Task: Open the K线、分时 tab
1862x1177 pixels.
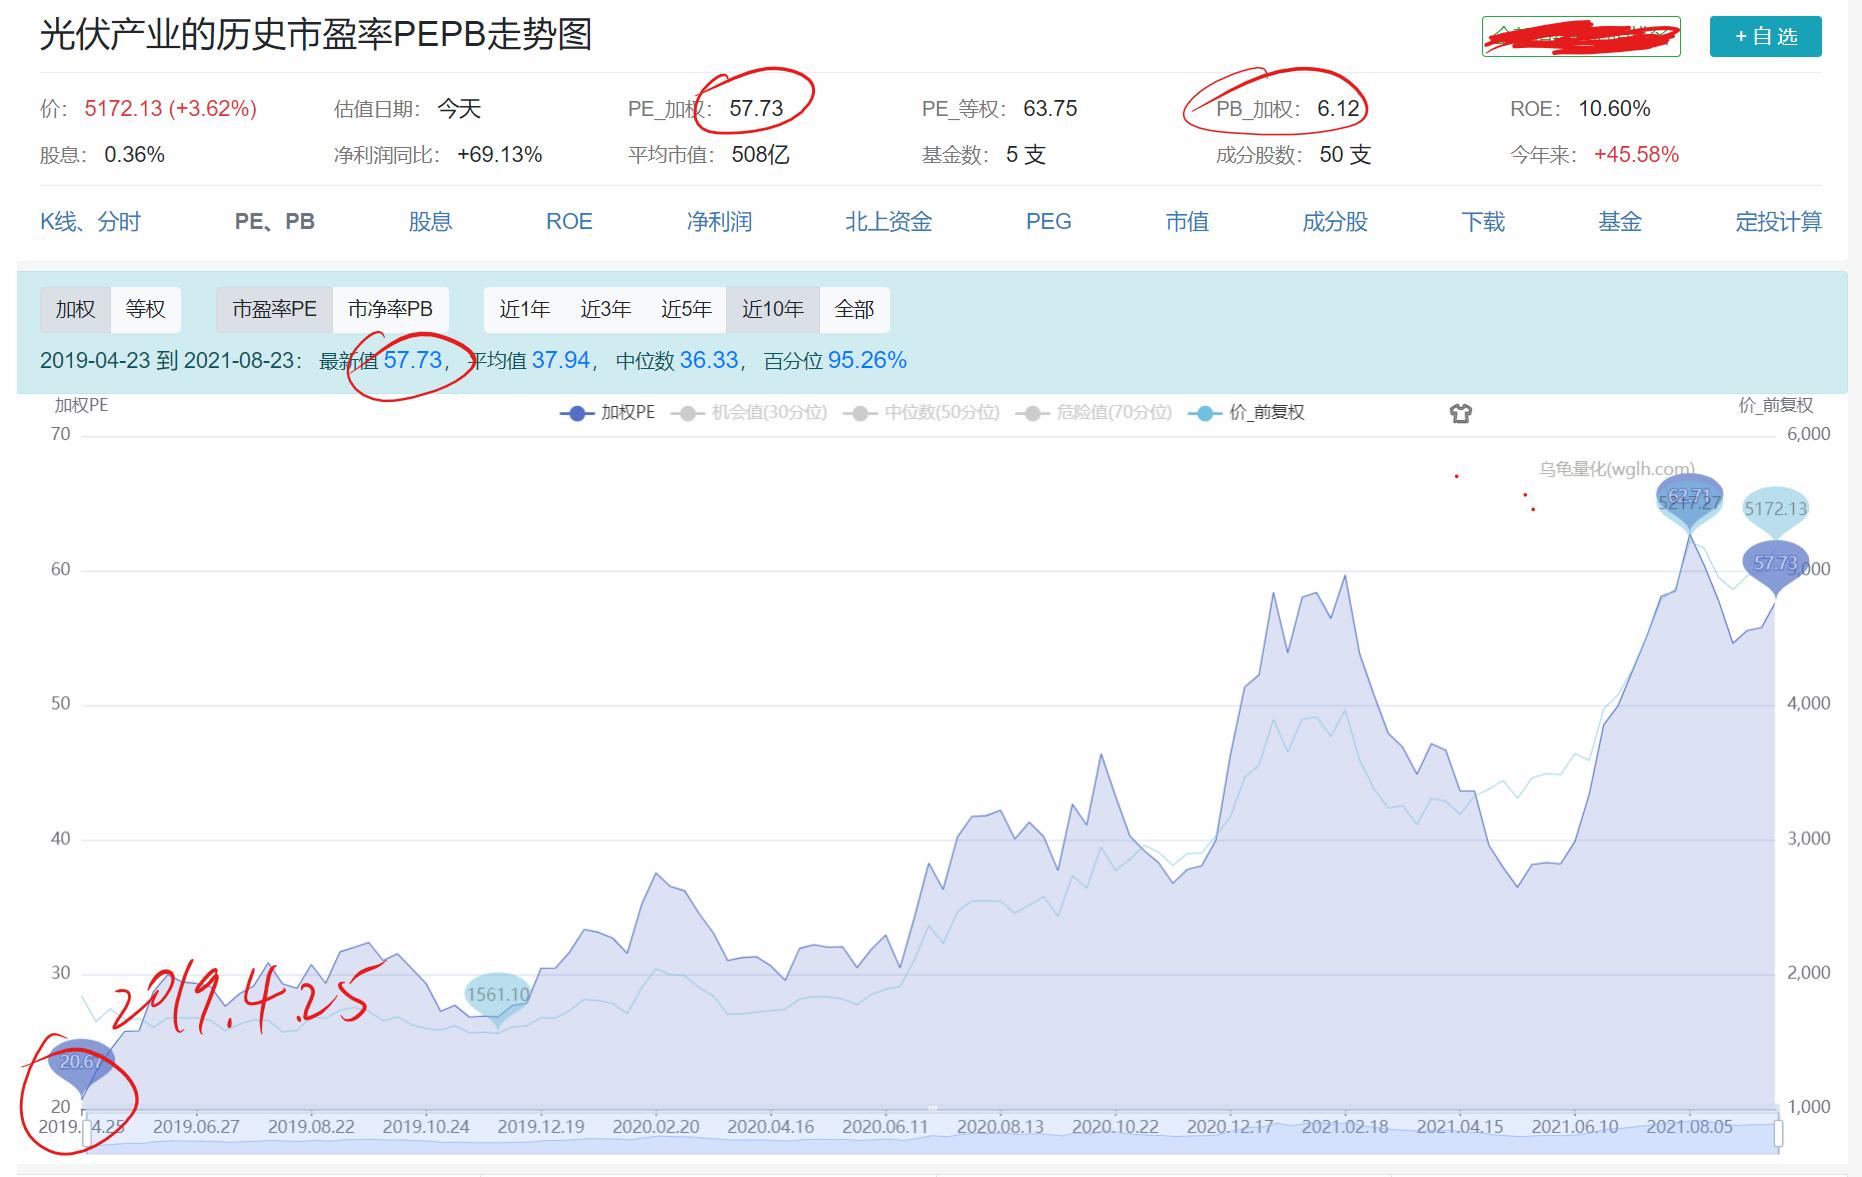Action: 92,222
